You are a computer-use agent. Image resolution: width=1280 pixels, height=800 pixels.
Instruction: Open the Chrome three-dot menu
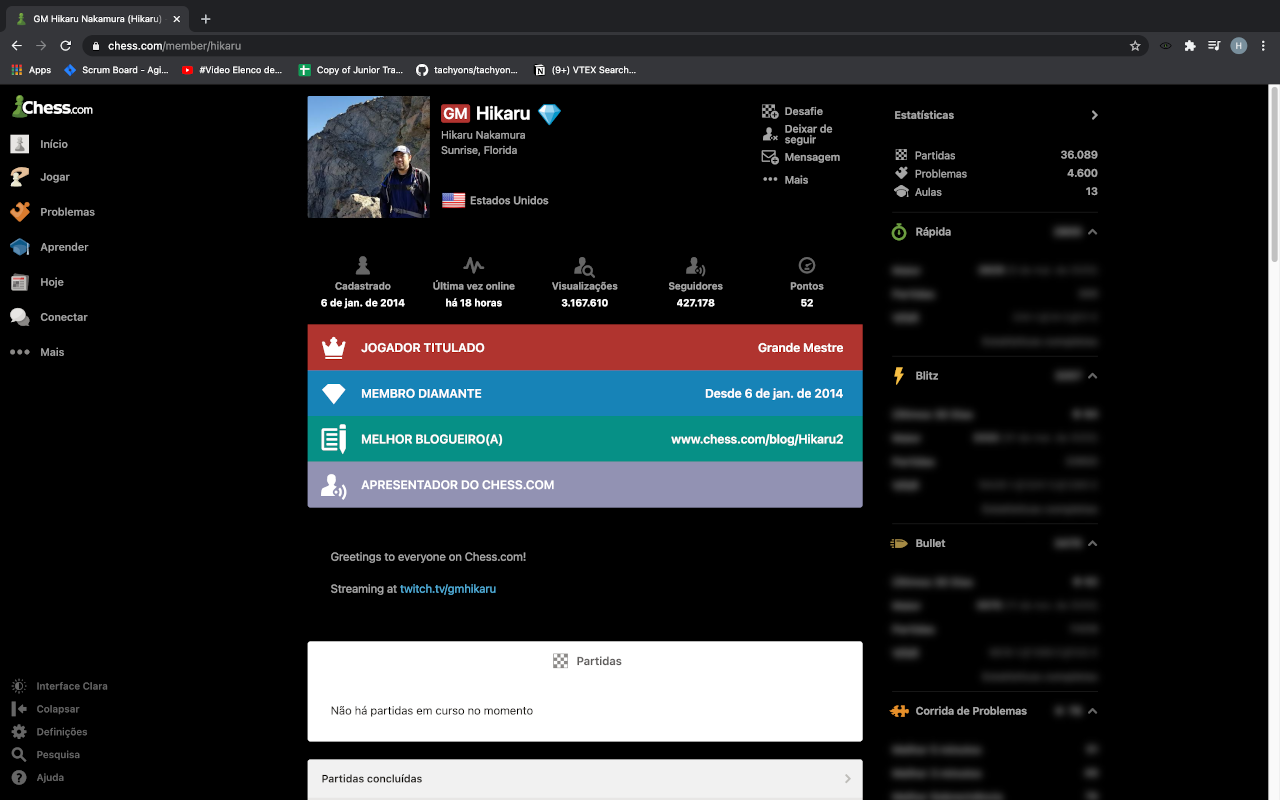coord(1263,46)
